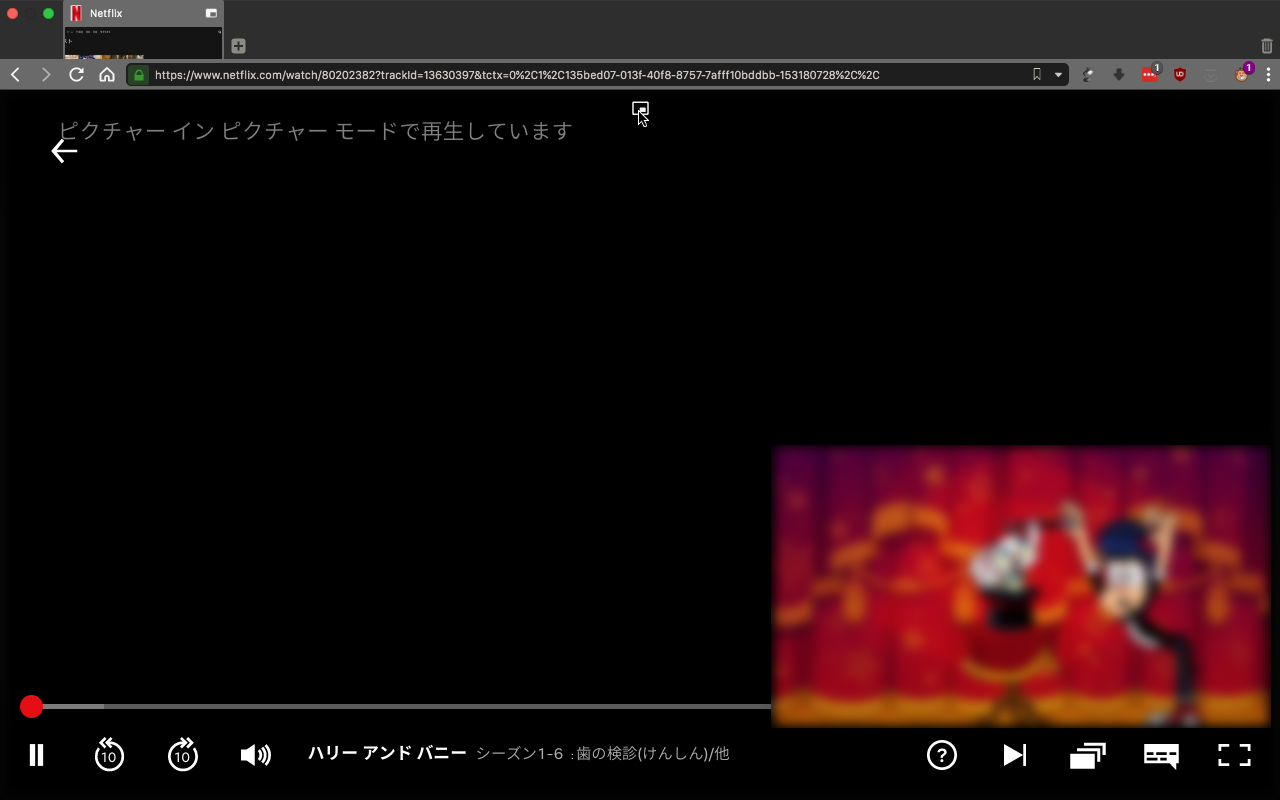Image resolution: width=1280 pixels, height=800 pixels.
Task: Open the uBlock Origin shield extension
Action: coord(1180,75)
